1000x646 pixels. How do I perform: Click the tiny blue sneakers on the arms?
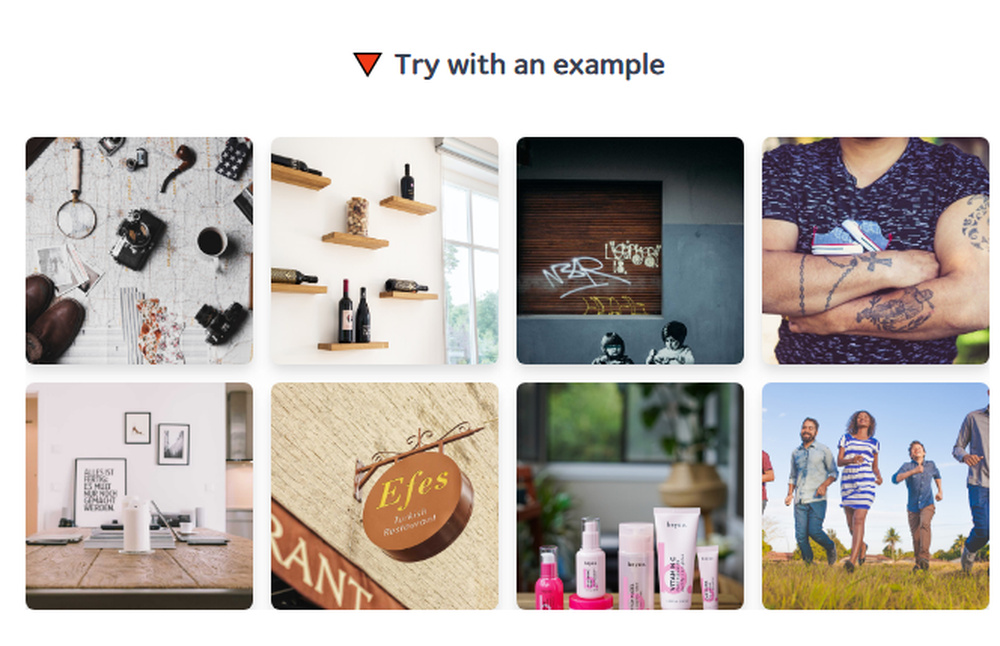pos(851,237)
